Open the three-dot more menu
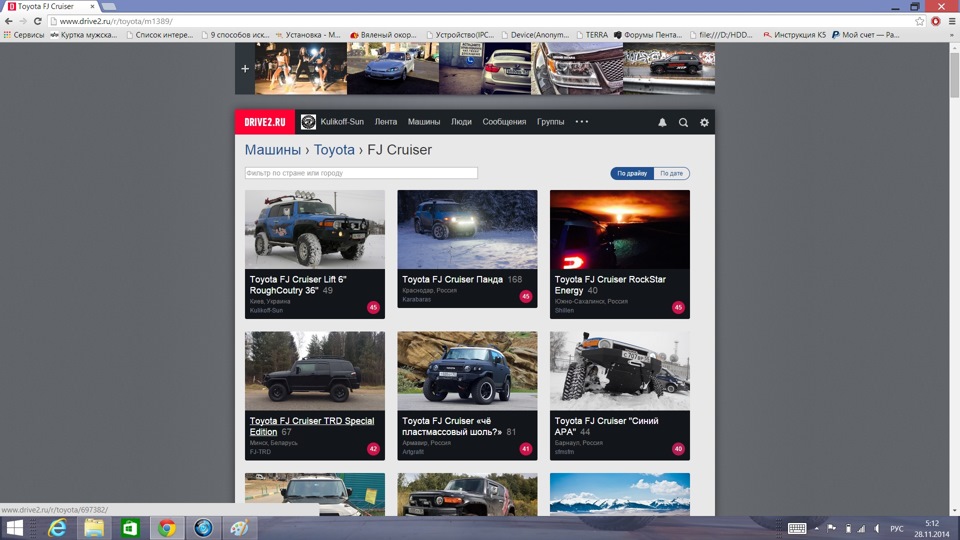Image resolution: width=960 pixels, height=540 pixels. point(582,122)
